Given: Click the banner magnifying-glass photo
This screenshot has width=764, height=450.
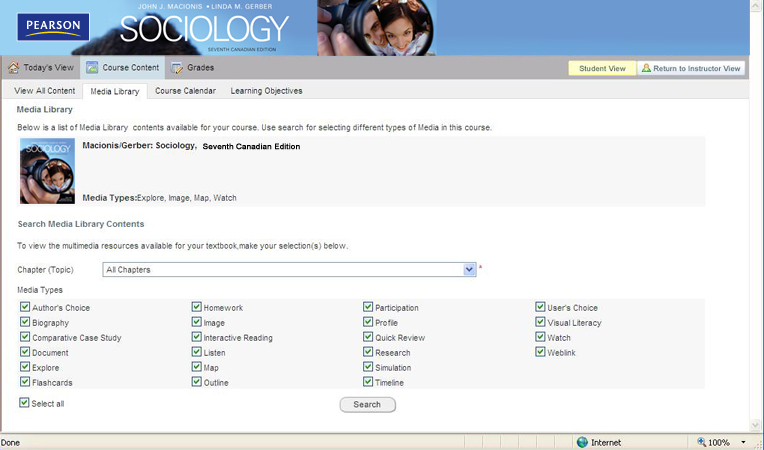Looking at the screenshot, I should (376, 28).
